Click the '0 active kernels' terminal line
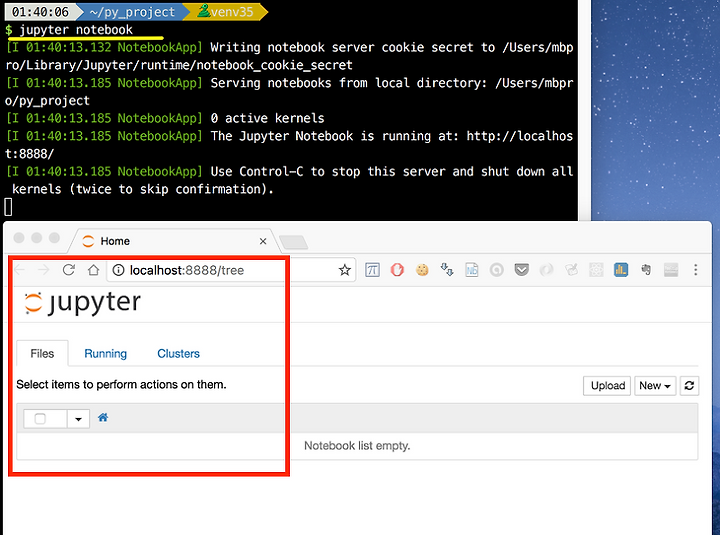This screenshot has width=720, height=535. pyautogui.click(x=267, y=118)
